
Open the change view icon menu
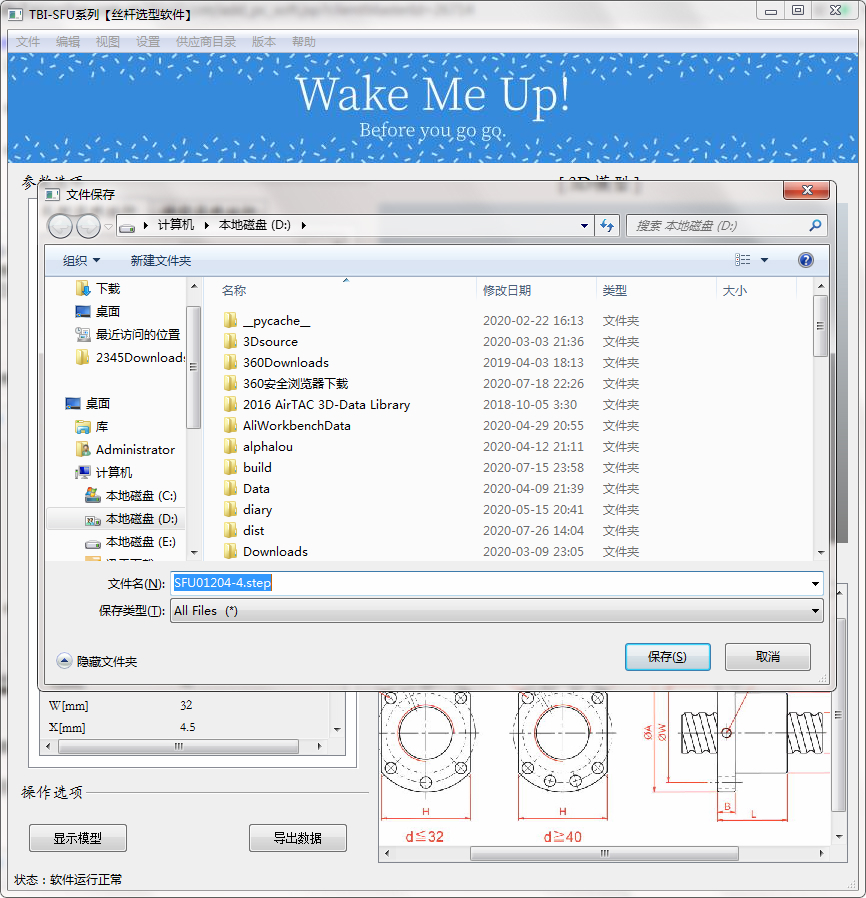pyautogui.click(x=744, y=260)
